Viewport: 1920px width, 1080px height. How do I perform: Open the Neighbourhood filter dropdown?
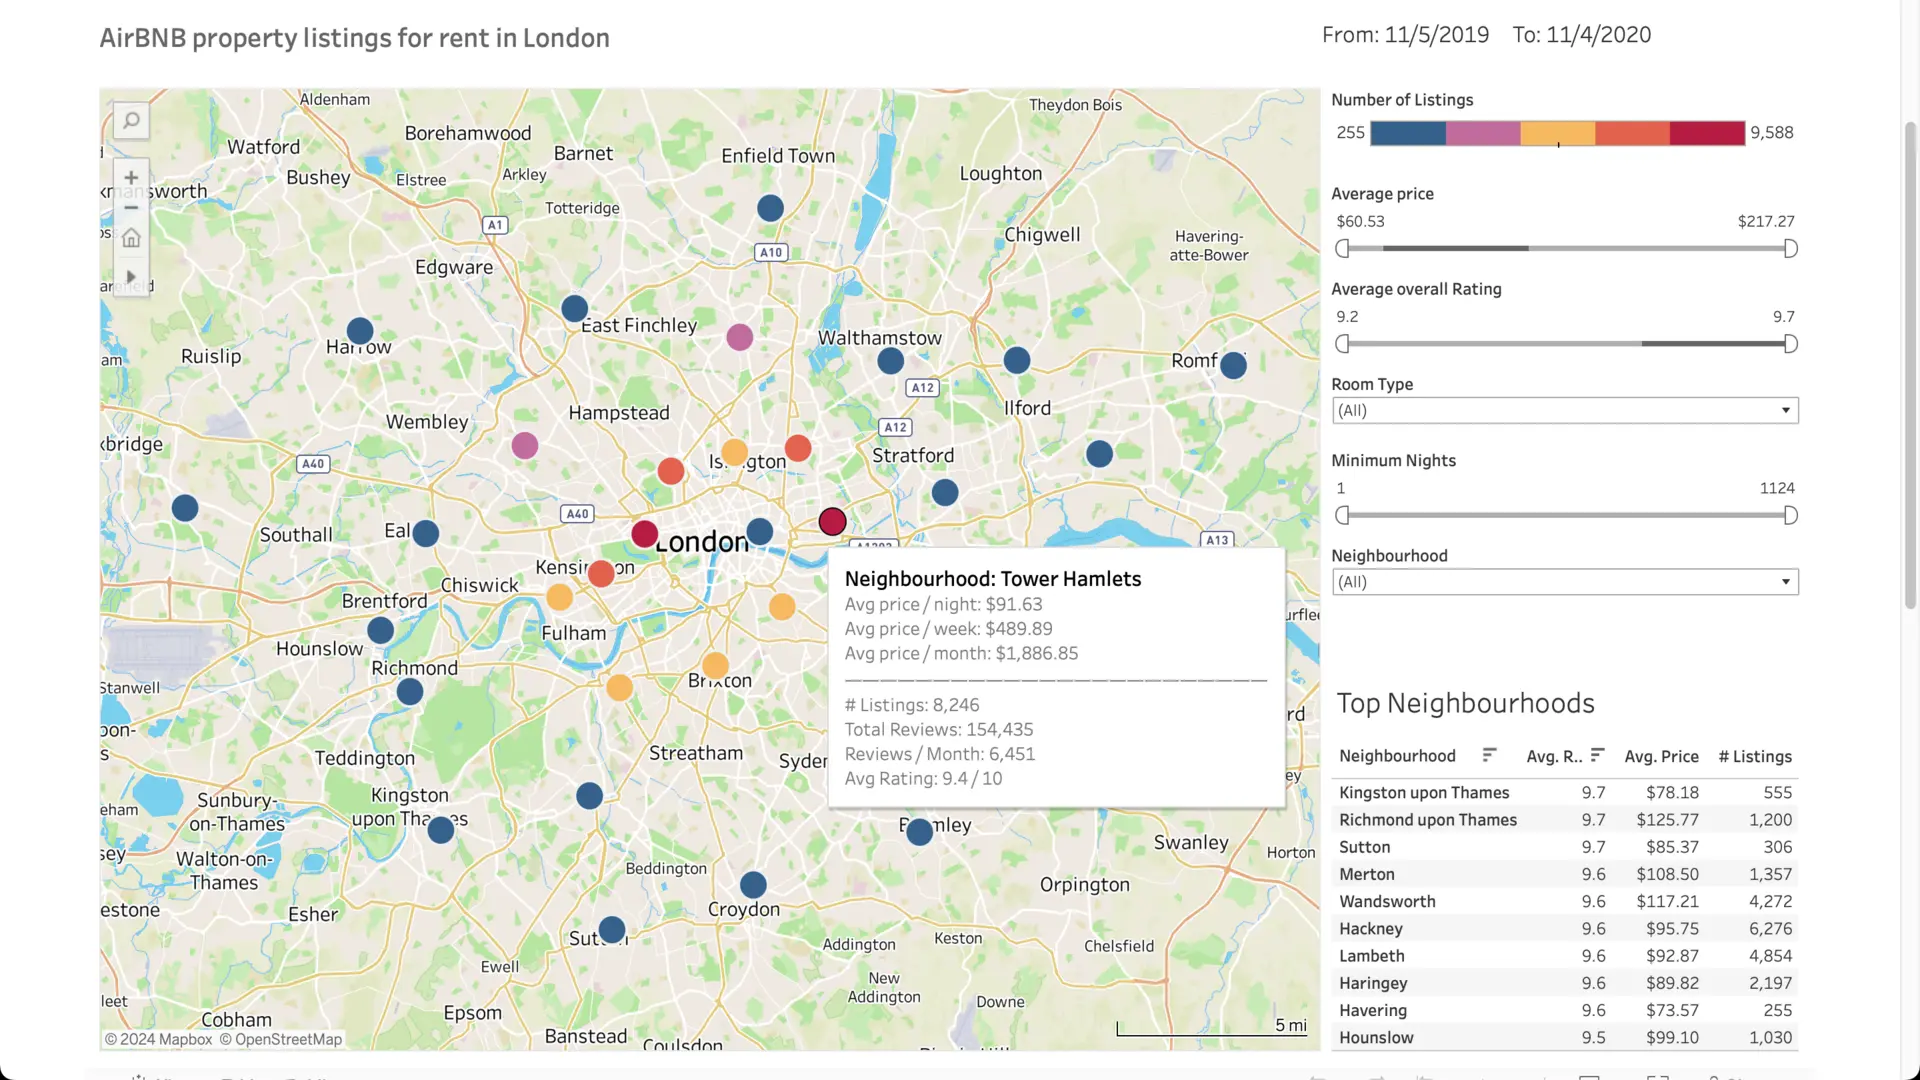pos(1786,581)
